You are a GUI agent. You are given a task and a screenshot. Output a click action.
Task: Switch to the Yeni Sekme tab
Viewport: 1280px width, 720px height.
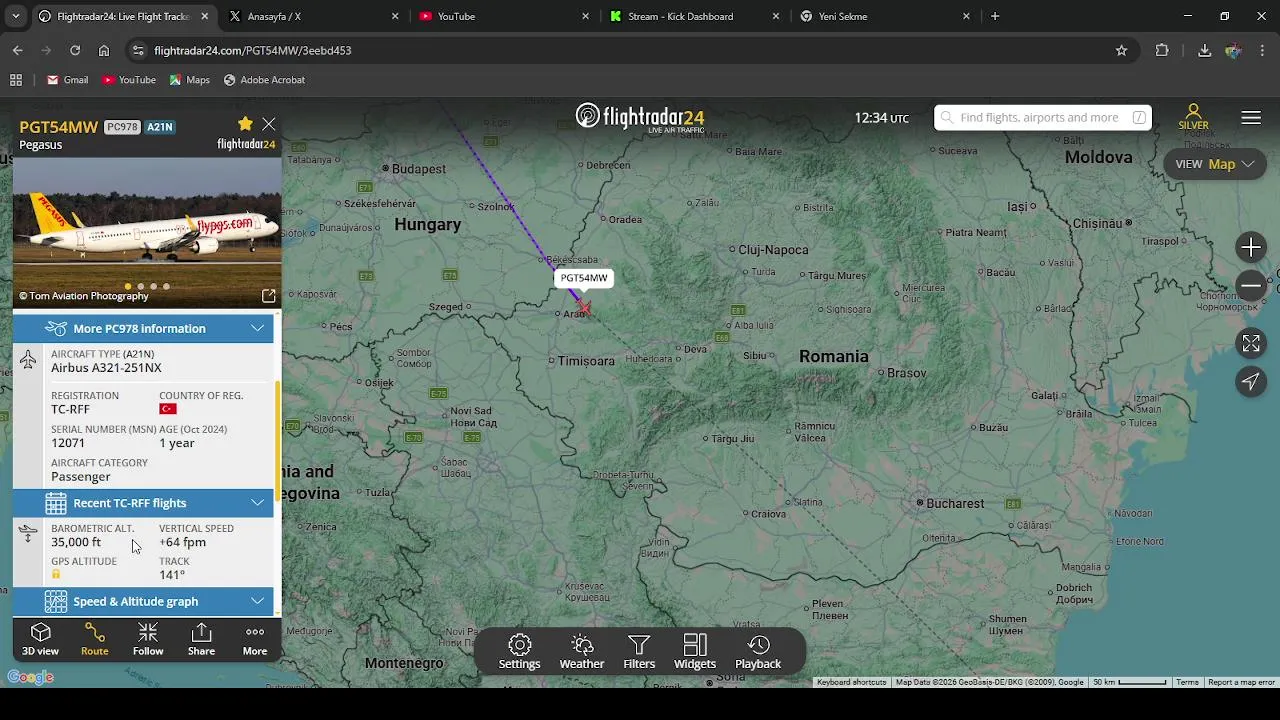(x=885, y=16)
